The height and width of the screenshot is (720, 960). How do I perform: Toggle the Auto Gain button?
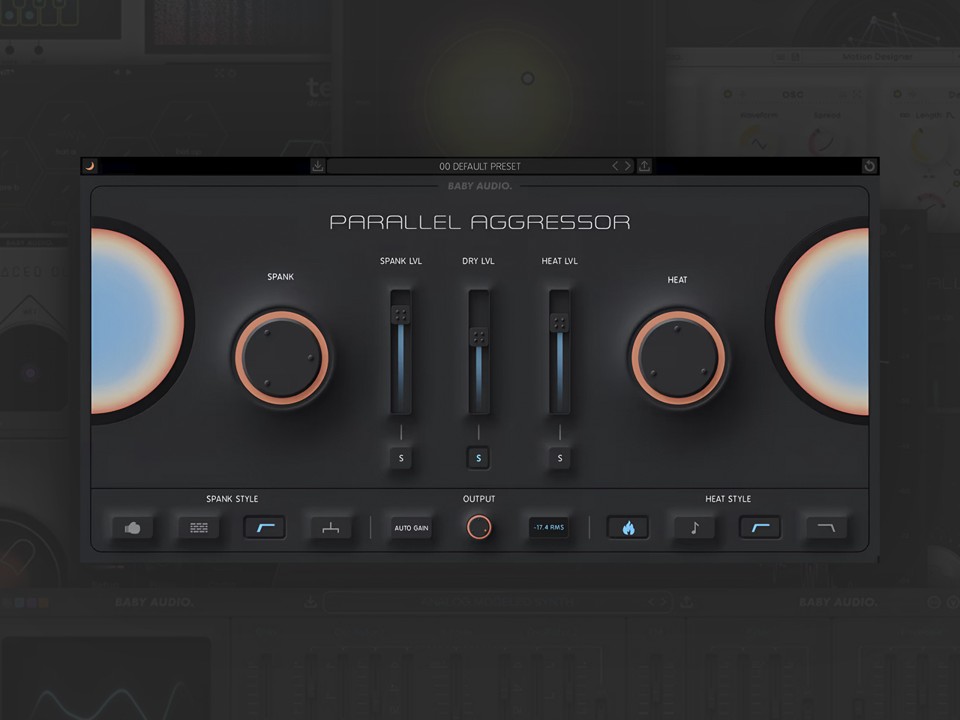click(x=411, y=528)
